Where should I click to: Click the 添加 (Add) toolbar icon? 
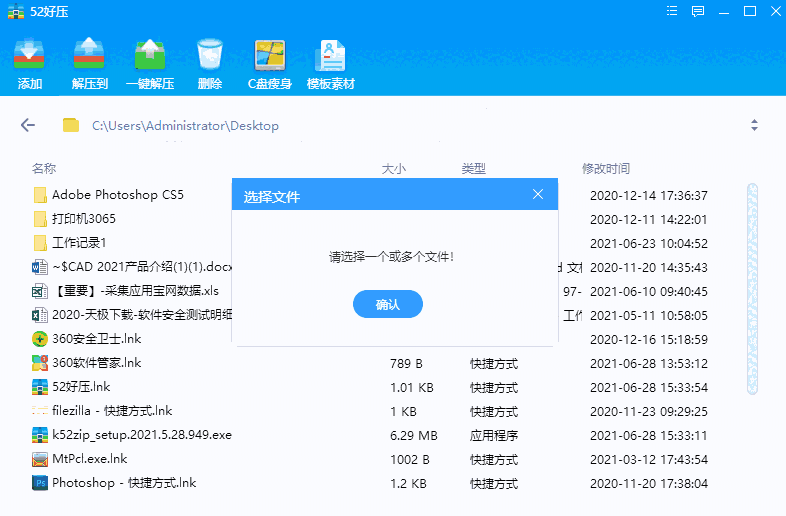pyautogui.click(x=29, y=54)
